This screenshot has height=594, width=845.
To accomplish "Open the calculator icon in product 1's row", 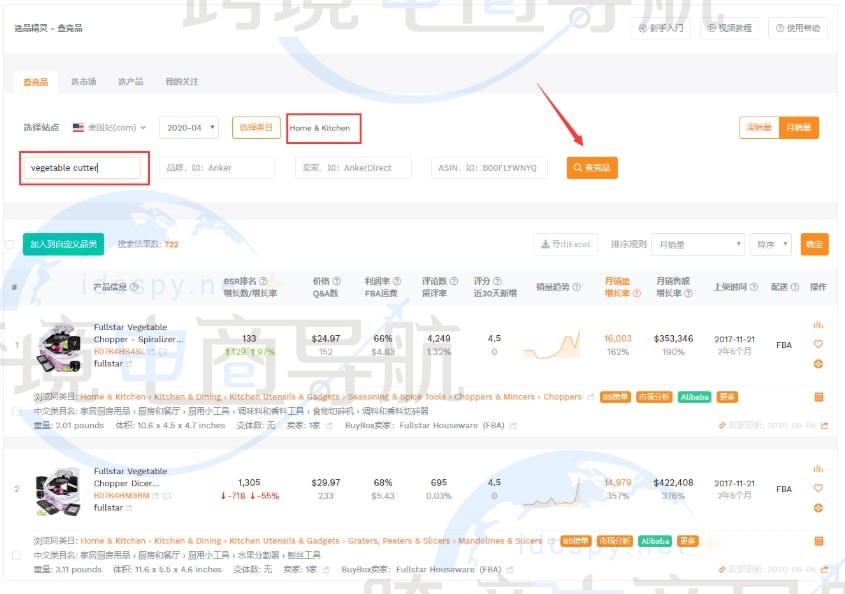I will pos(818,397).
